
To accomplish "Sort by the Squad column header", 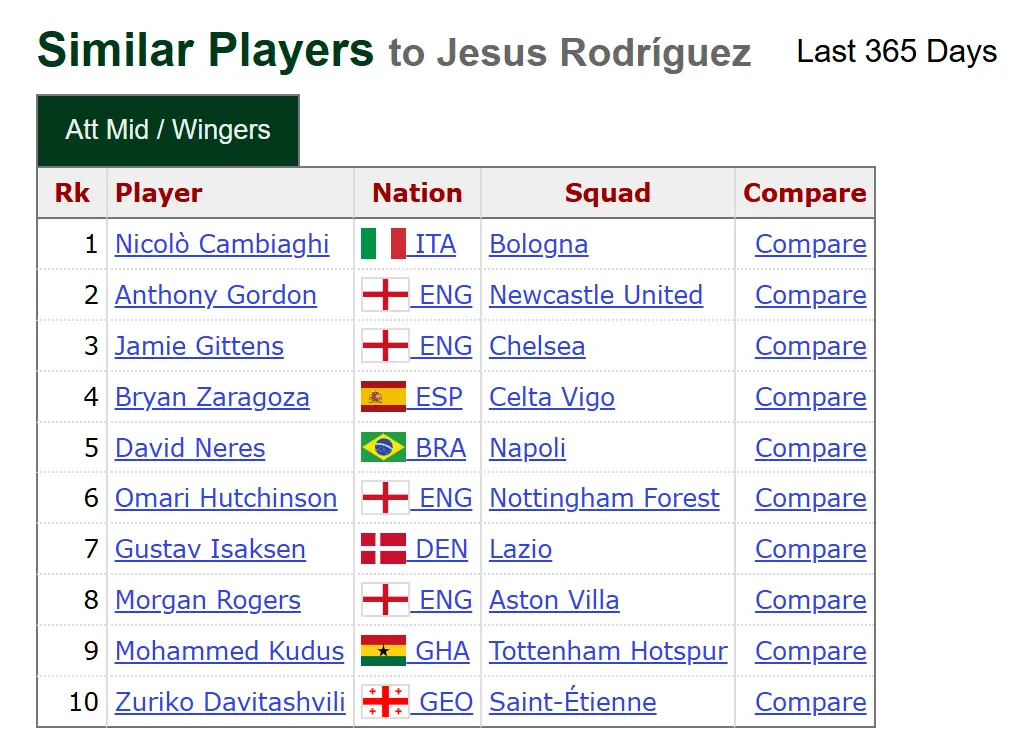I will [x=607, y=193].
